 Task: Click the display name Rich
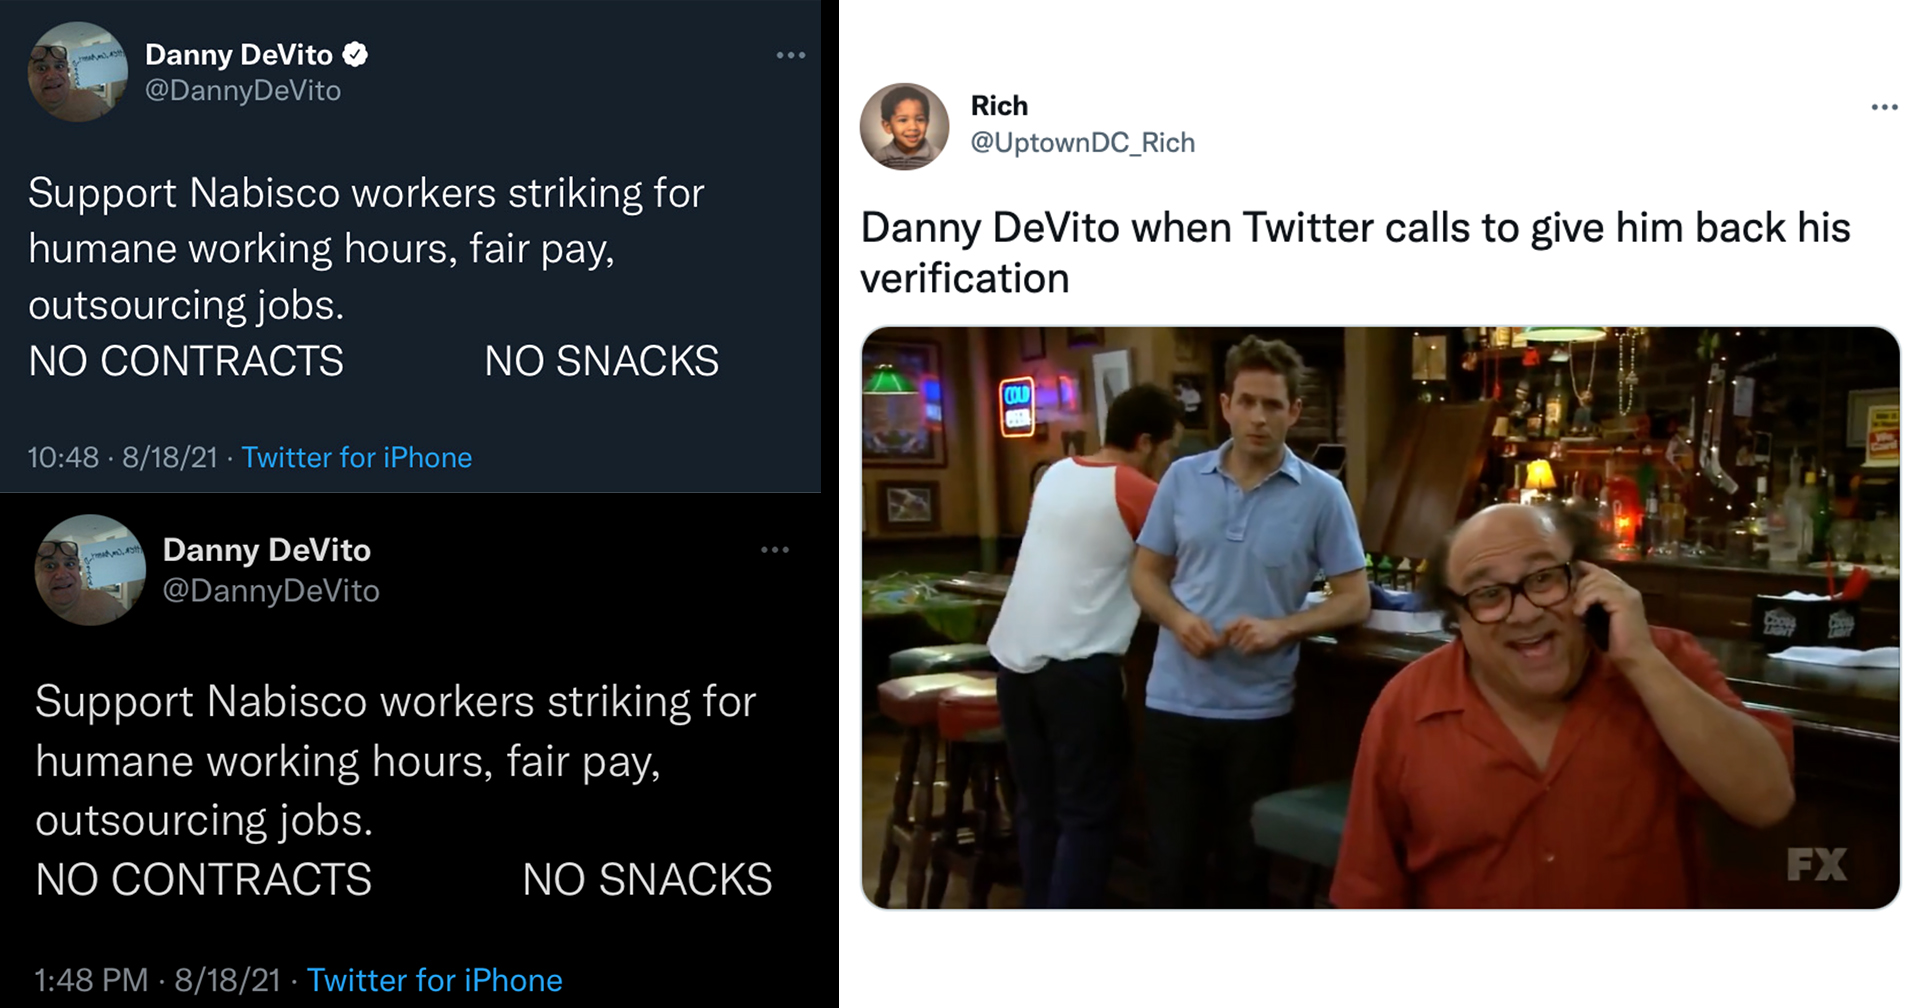point(999,105)
